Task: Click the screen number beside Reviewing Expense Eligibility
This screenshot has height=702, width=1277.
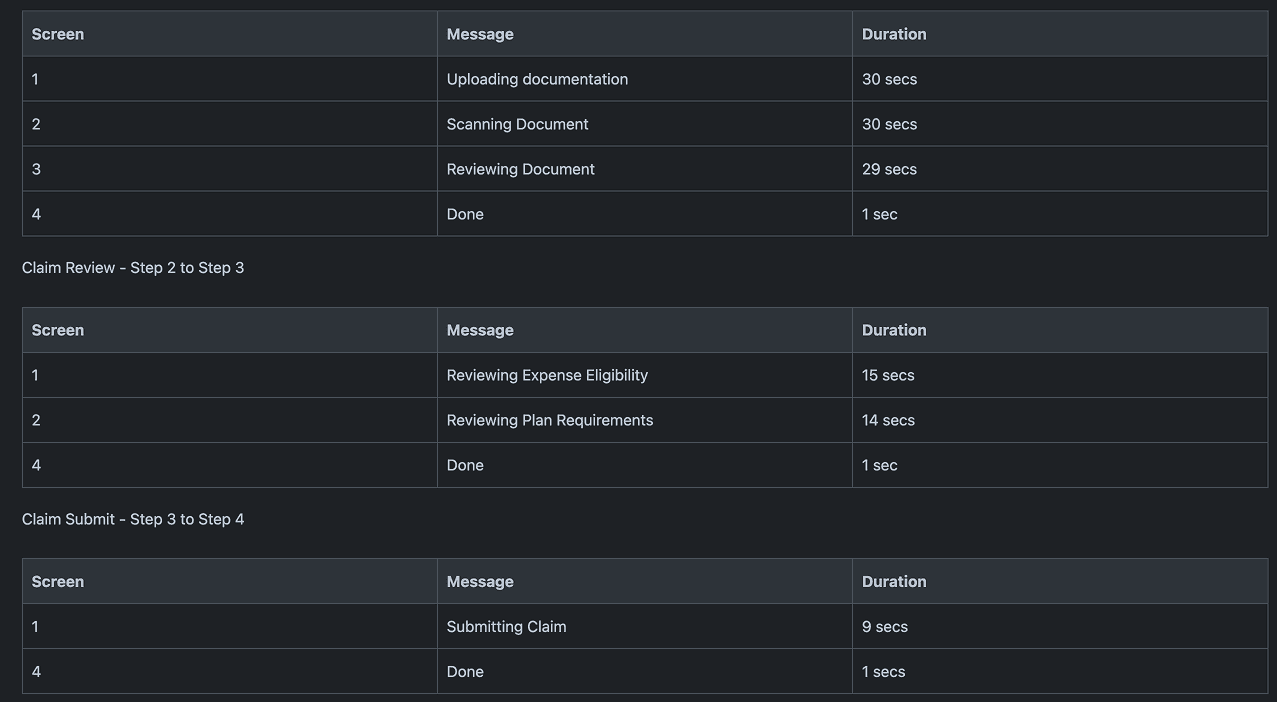Action: [35, 375]
